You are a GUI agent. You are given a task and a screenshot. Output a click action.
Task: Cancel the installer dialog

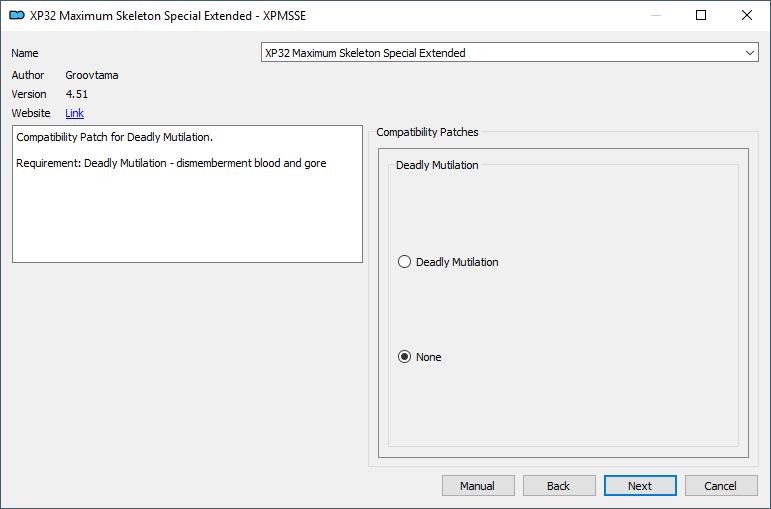[x=721, y=486]
